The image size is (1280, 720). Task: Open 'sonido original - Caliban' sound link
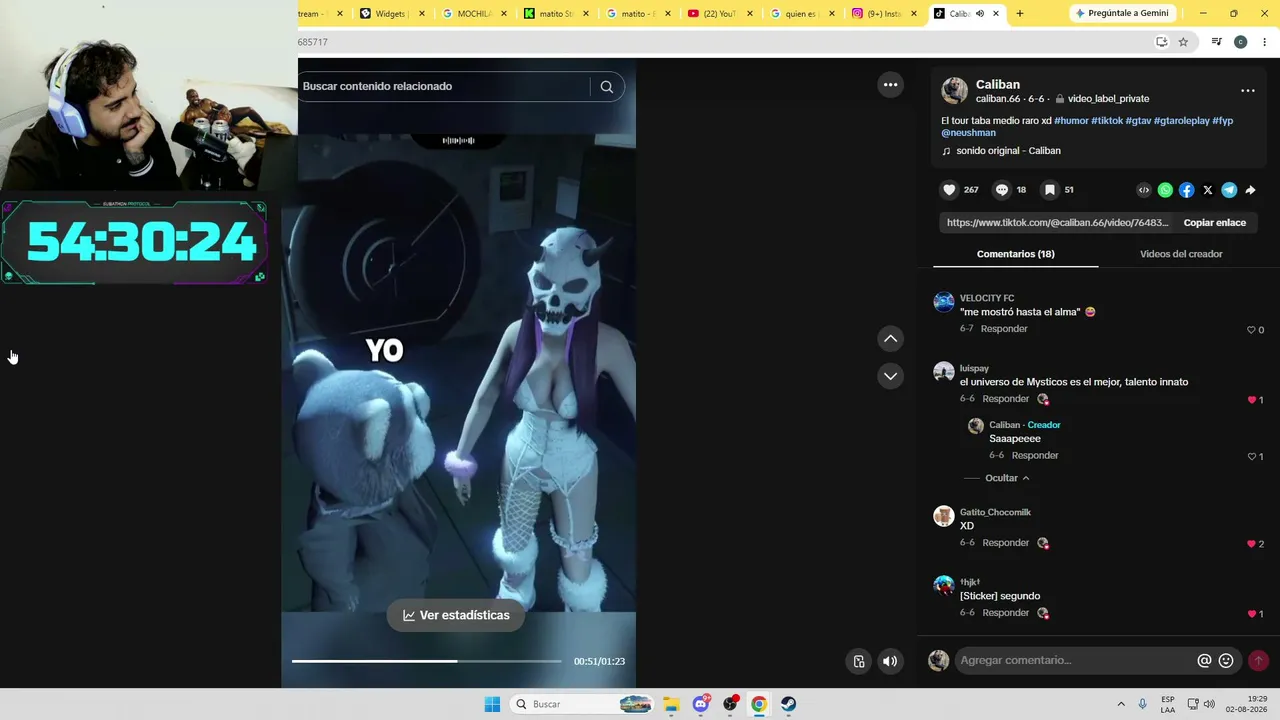coord(1008,151)
